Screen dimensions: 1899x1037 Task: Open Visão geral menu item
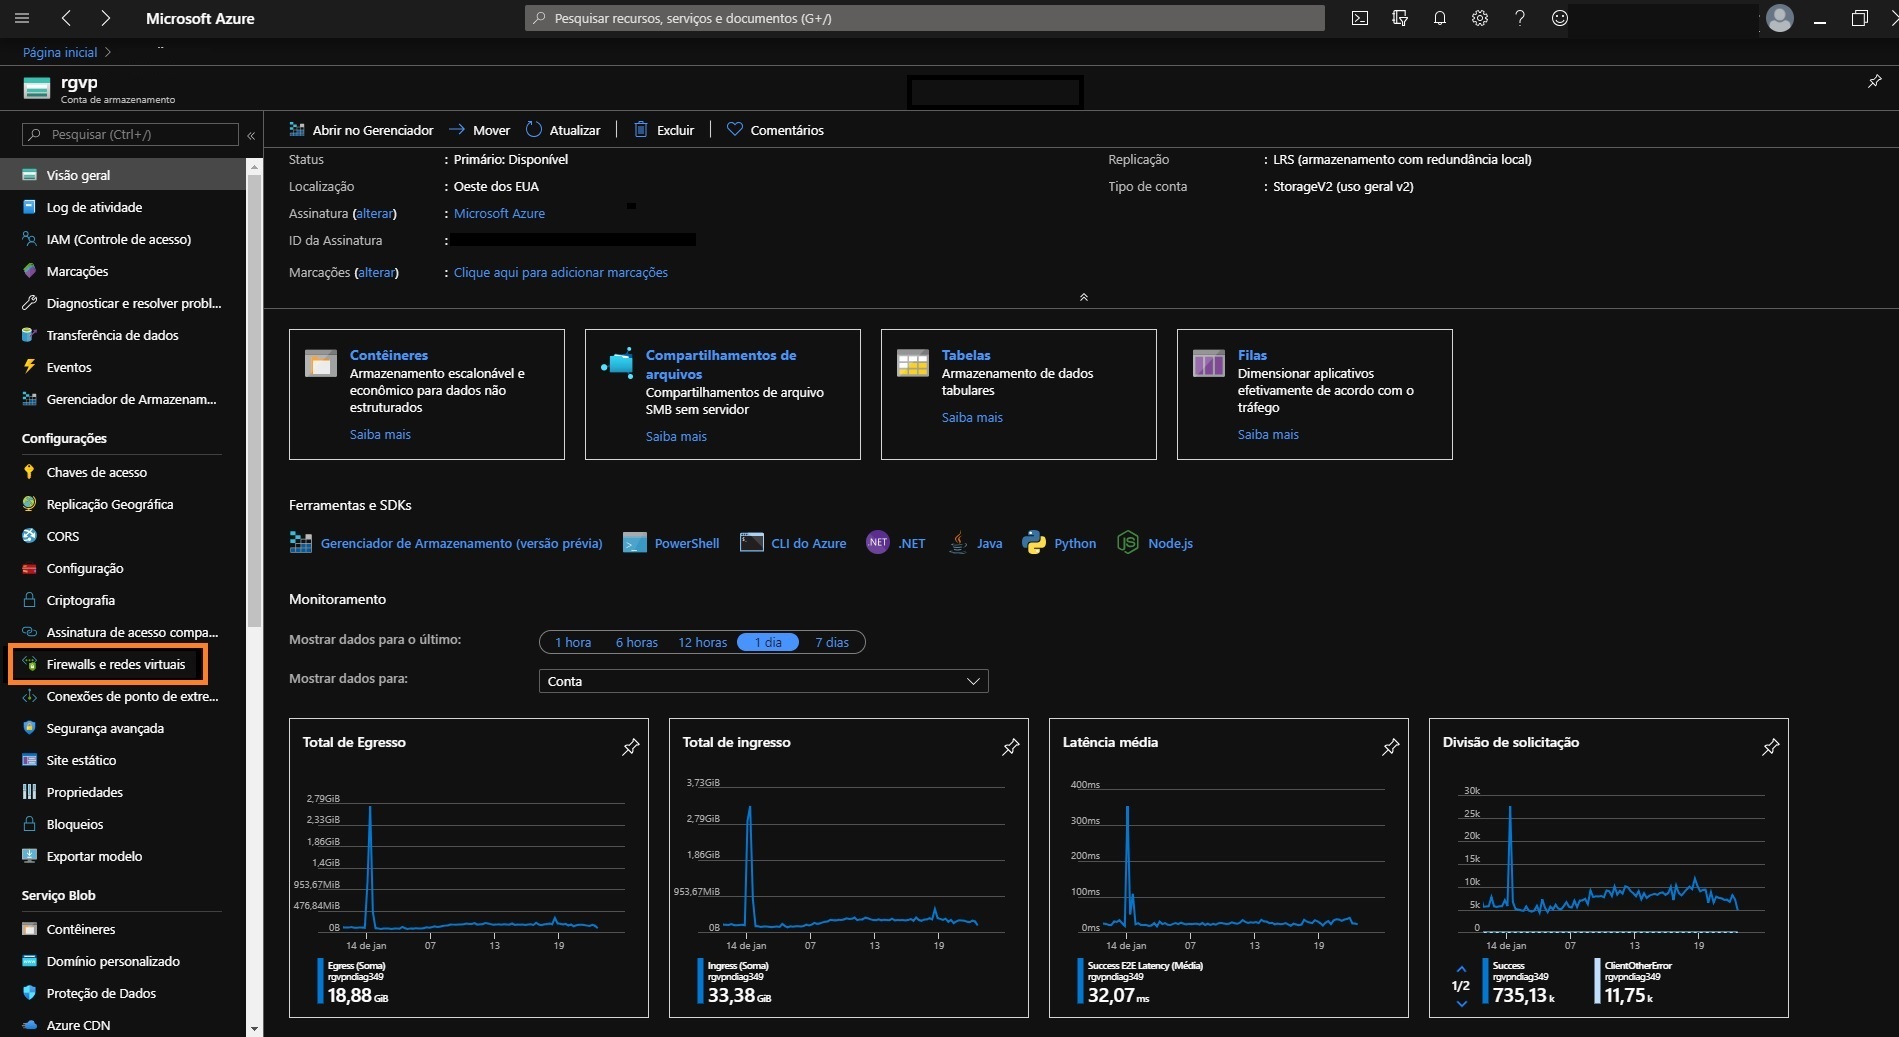point(123,175)
